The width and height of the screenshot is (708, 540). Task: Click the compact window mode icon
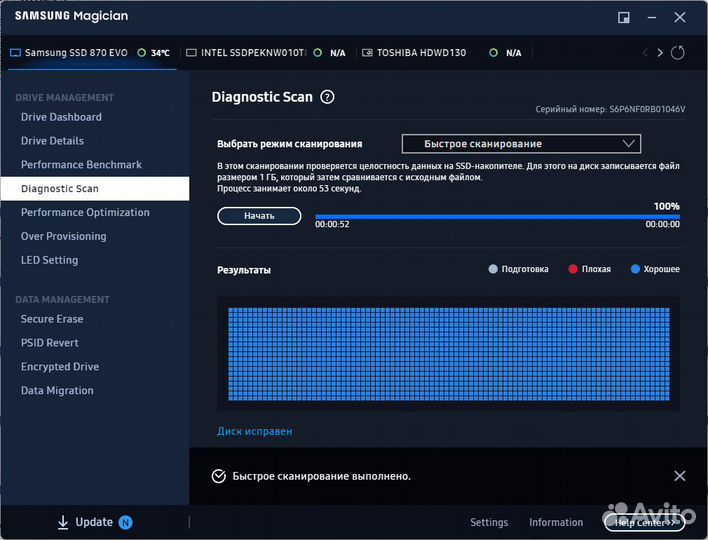pyautogui.click(x=624, y=17)
